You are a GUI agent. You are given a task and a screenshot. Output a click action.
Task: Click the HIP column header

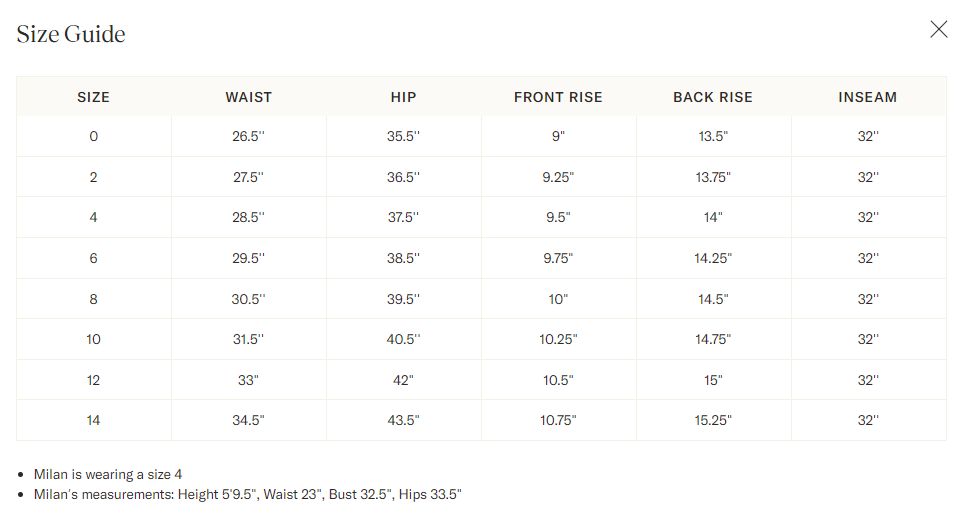404,97
